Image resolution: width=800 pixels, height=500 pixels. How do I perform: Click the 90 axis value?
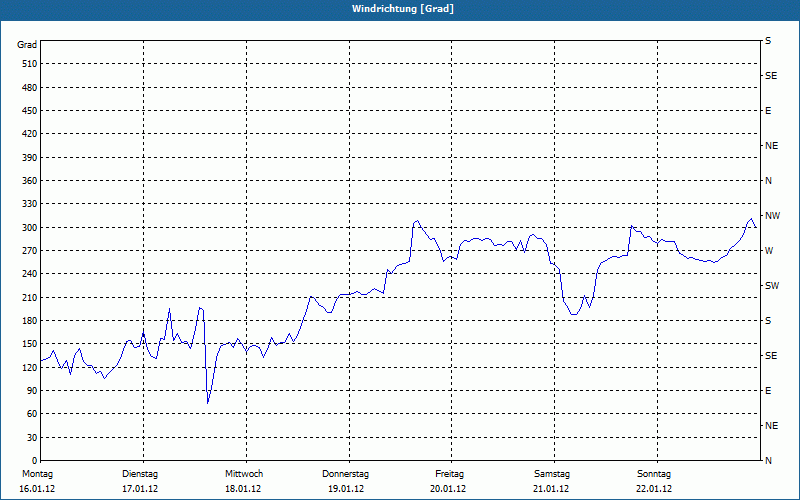pyautogui.click(x=32, y=391)
